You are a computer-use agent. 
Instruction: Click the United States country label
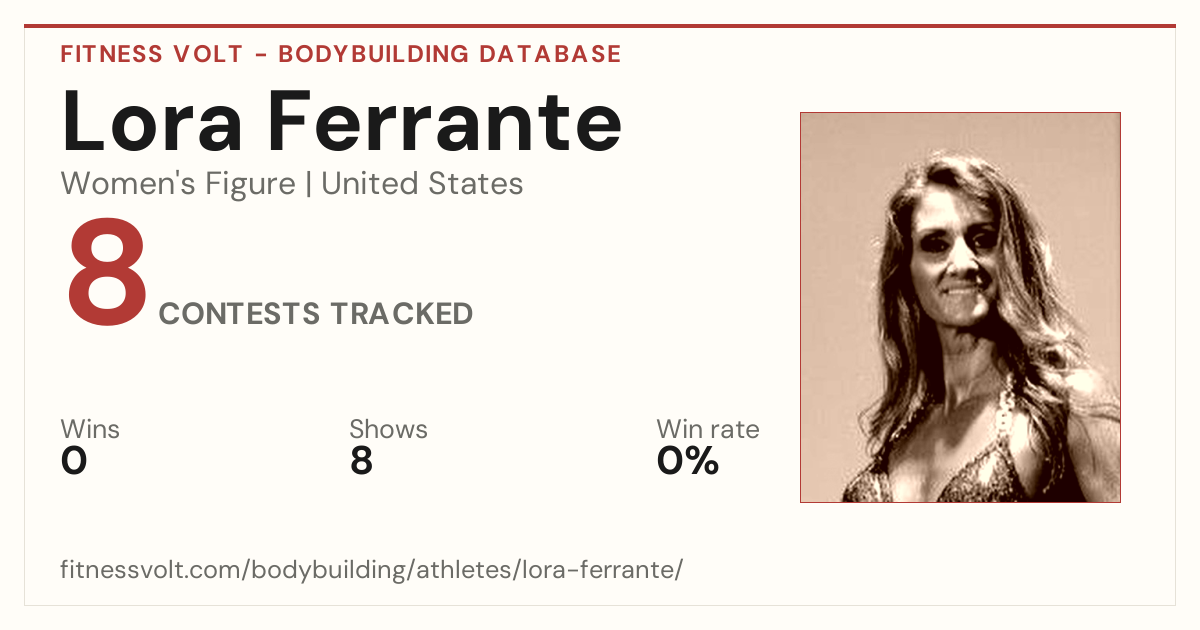pyautogui.click(x=422, y=184)
